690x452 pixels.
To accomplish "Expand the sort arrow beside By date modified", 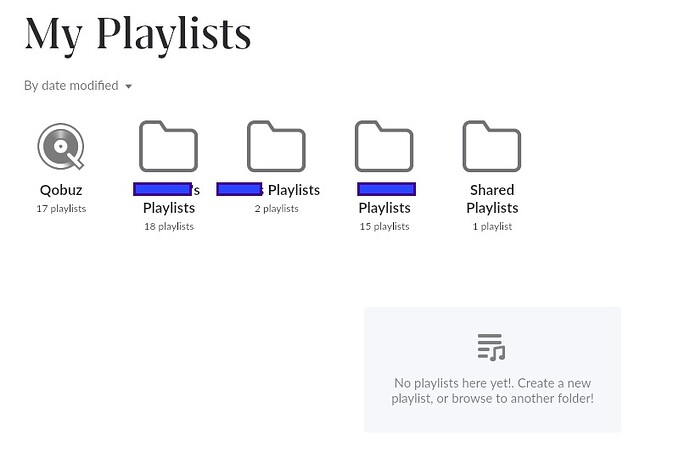I will (x=128, y=86).
